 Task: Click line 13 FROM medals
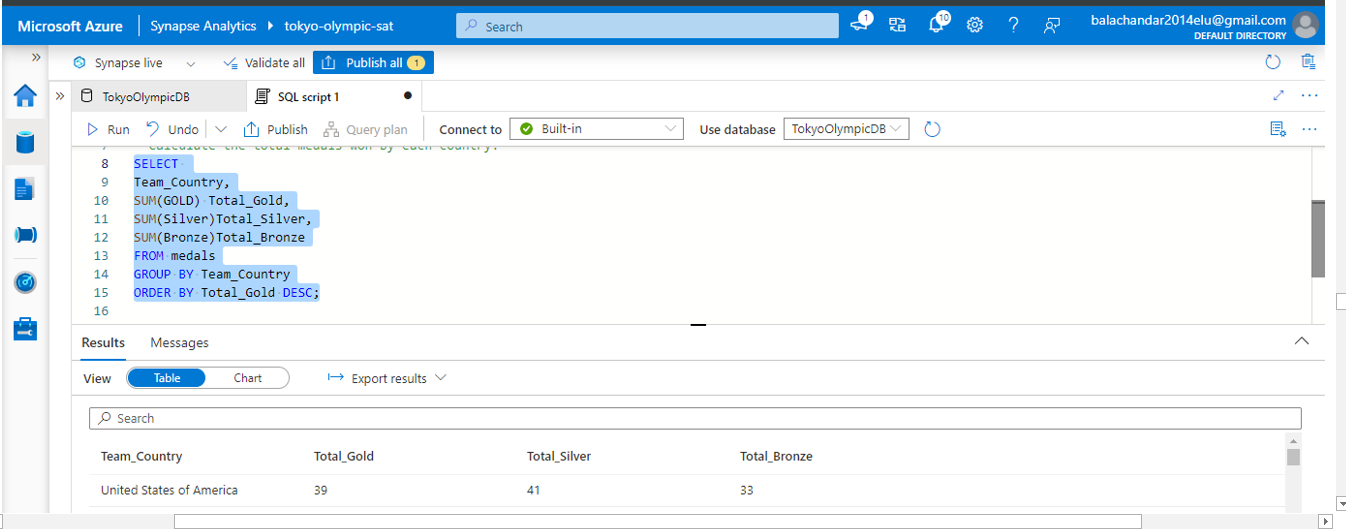coord(175,256)
